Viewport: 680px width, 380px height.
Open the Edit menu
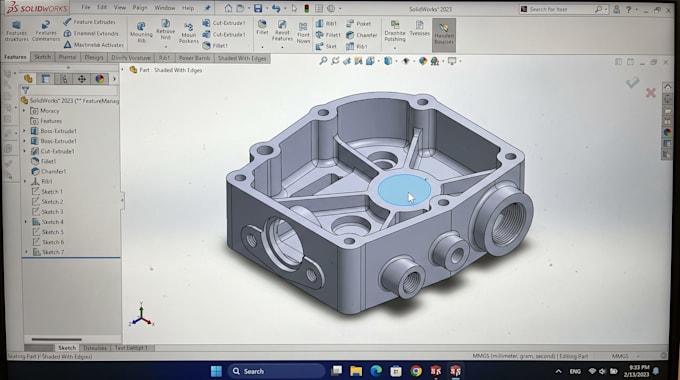(102, 7)
